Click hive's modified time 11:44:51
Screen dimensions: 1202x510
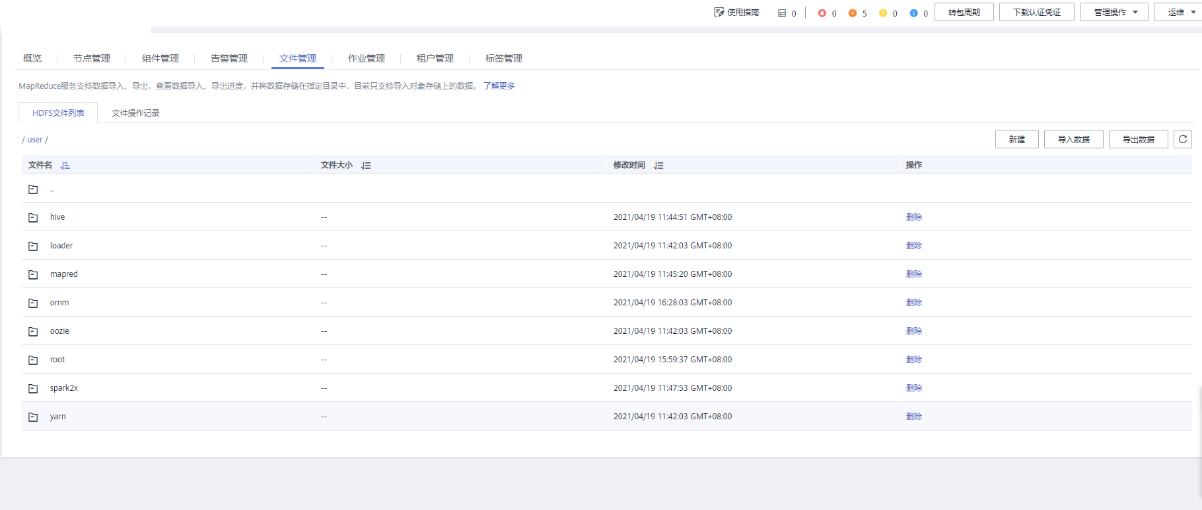pos(672,217)
